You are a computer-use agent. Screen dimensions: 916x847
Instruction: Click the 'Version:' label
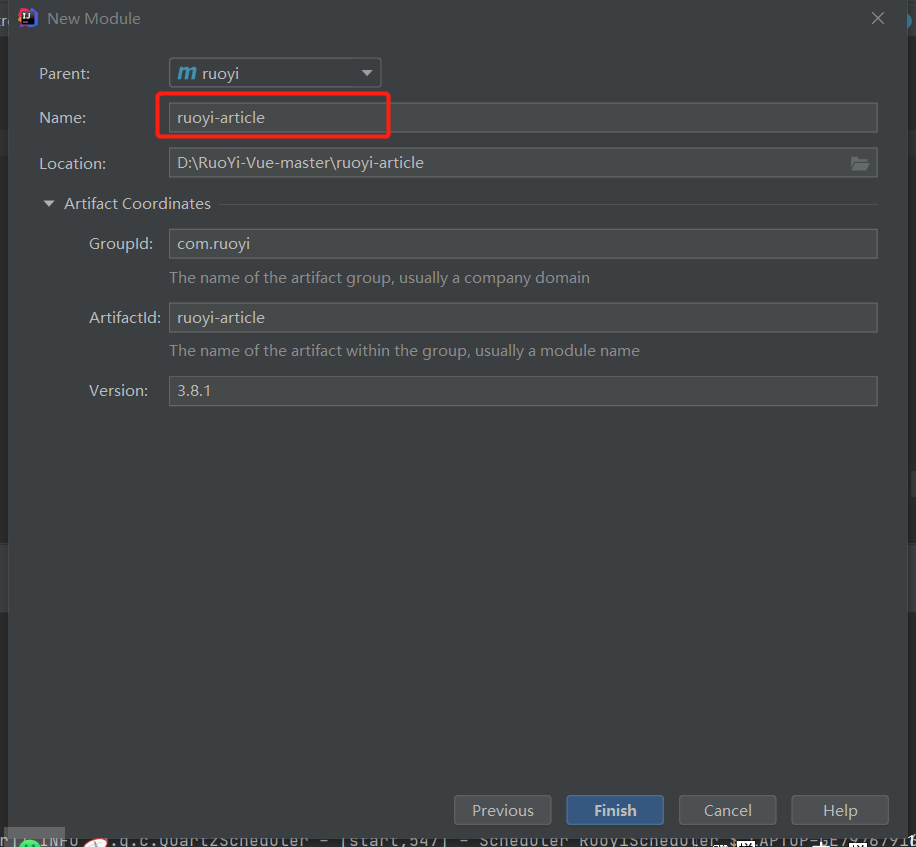tap(119, 391)
